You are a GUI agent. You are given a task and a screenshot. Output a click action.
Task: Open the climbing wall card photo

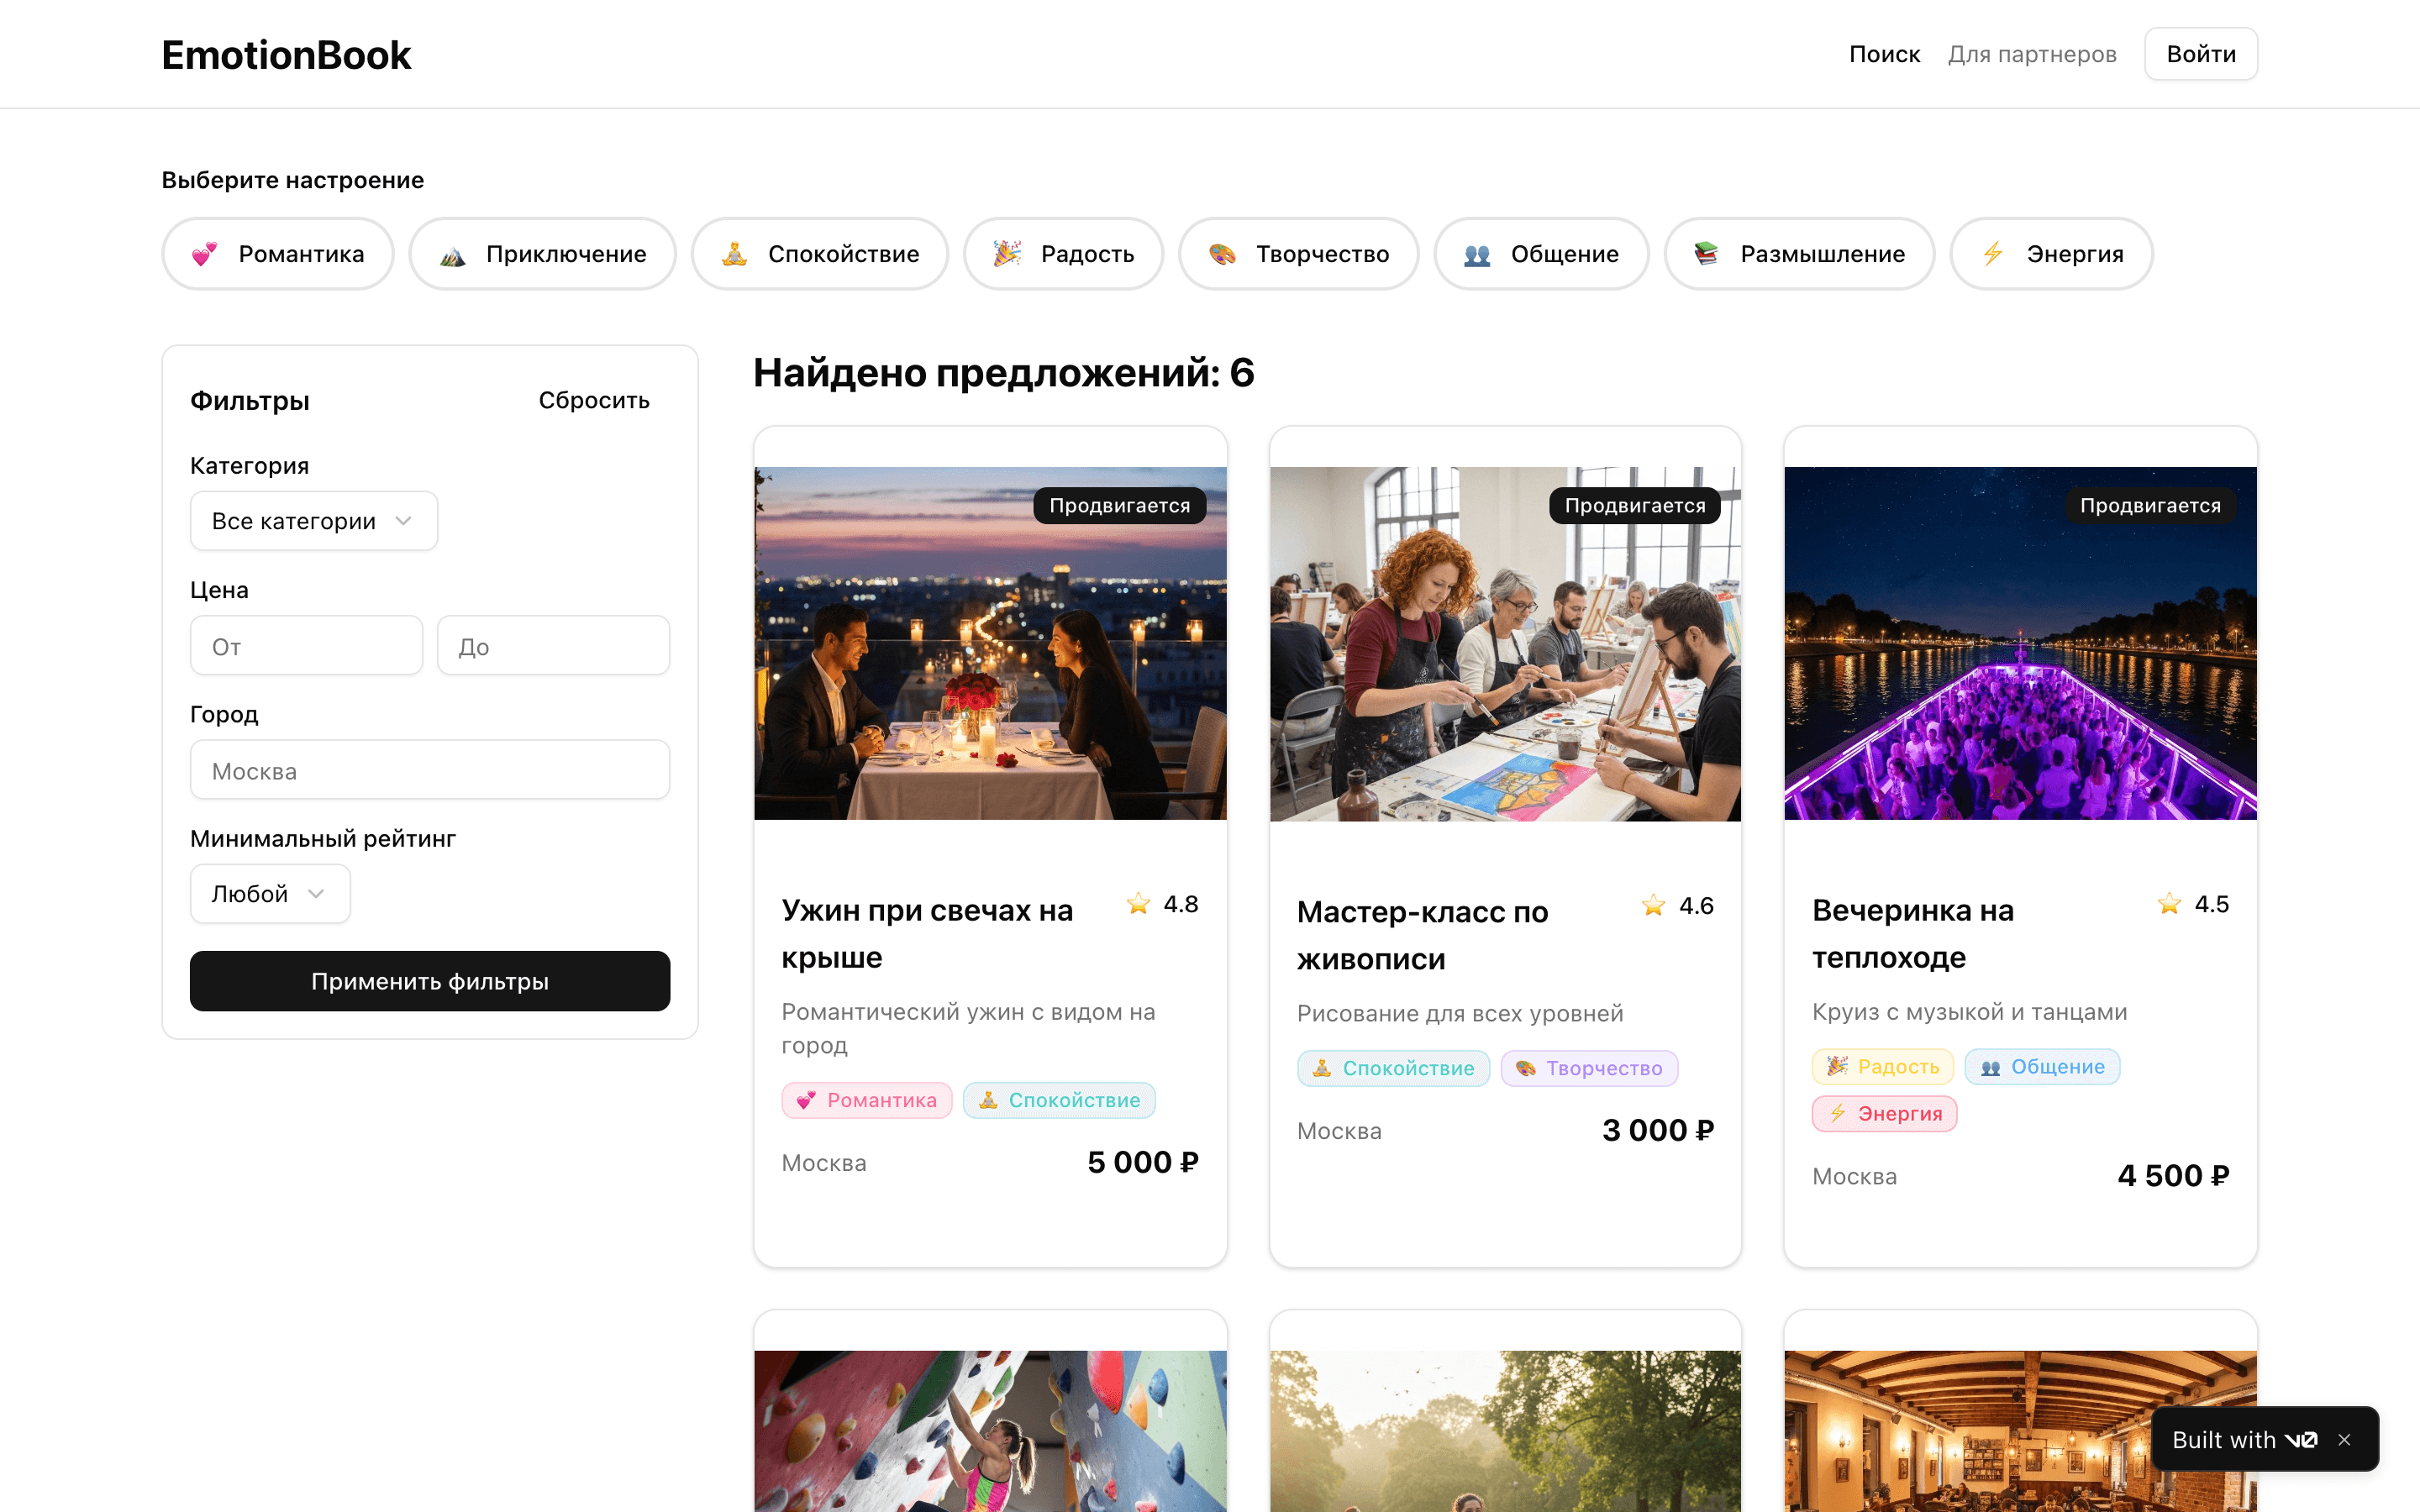(990, 1431)
